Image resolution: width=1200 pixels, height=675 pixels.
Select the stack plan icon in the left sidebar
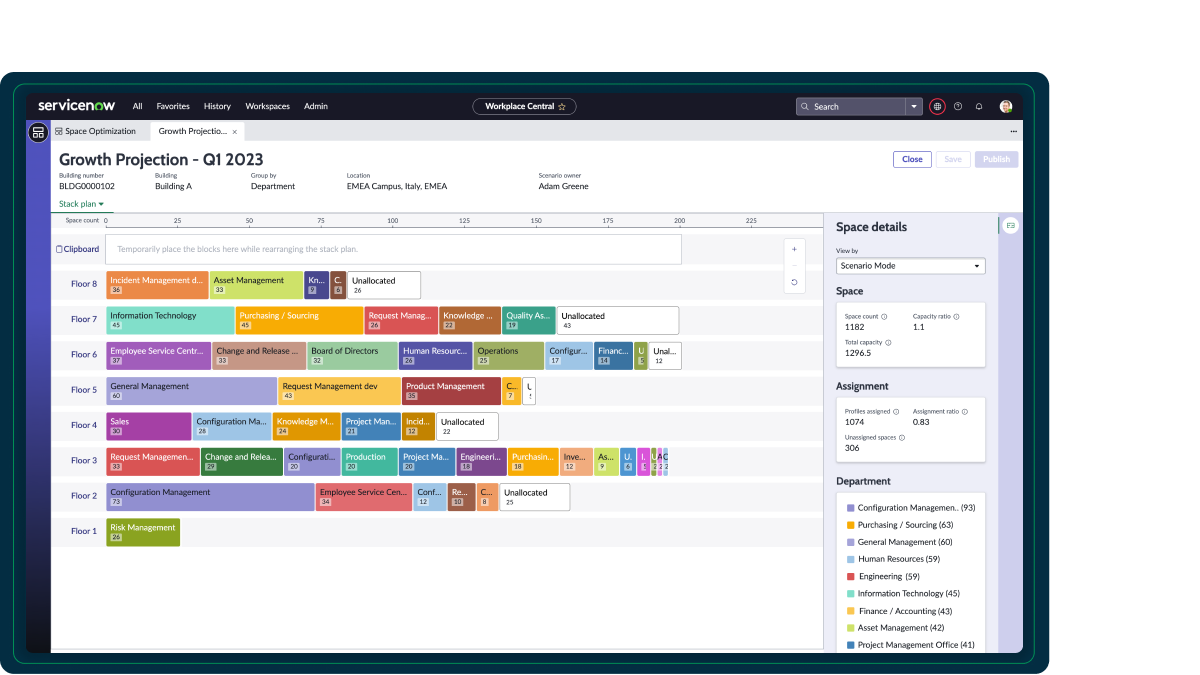point(37,131)
